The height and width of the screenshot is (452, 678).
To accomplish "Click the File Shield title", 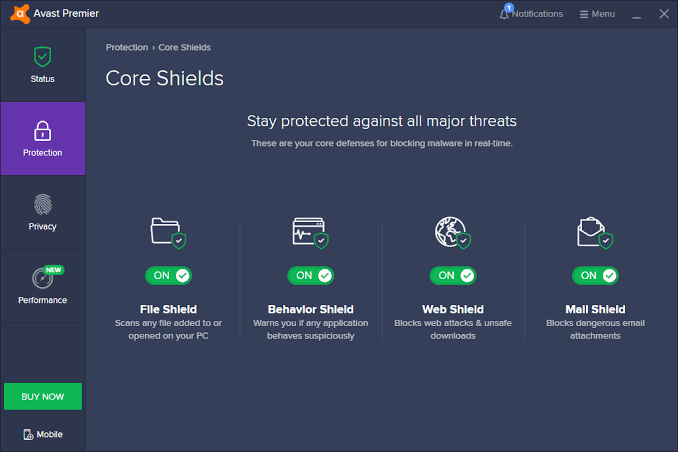I will point(168,309).
